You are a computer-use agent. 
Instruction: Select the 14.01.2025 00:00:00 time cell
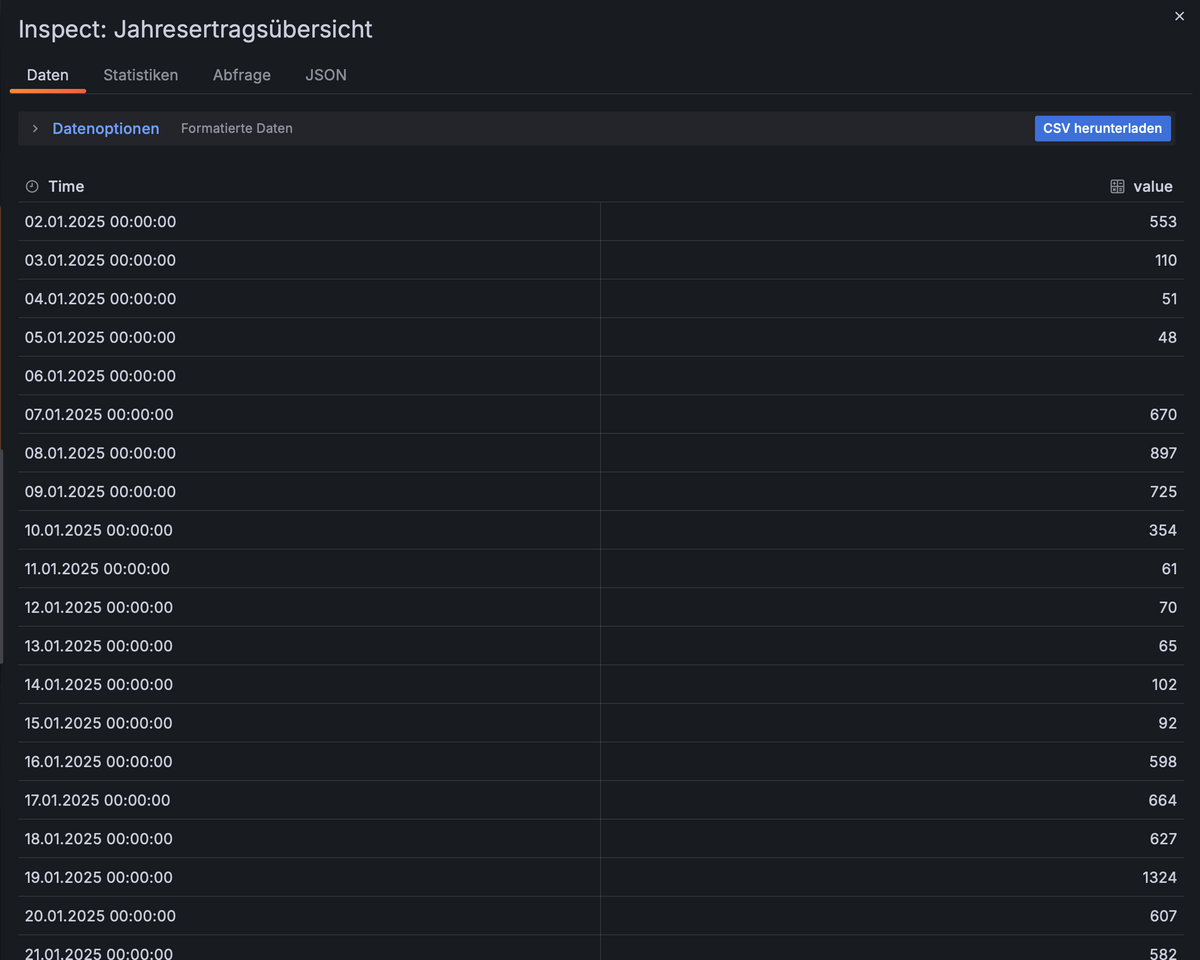coord(309,685)
